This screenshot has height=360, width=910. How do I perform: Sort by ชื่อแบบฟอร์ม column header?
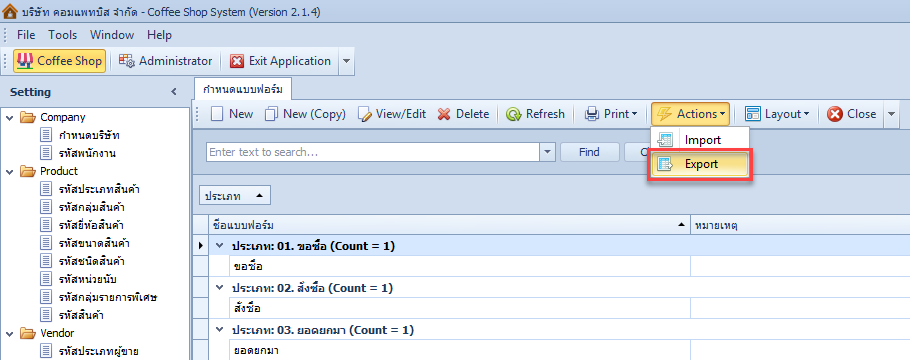[x=449, y=225]
